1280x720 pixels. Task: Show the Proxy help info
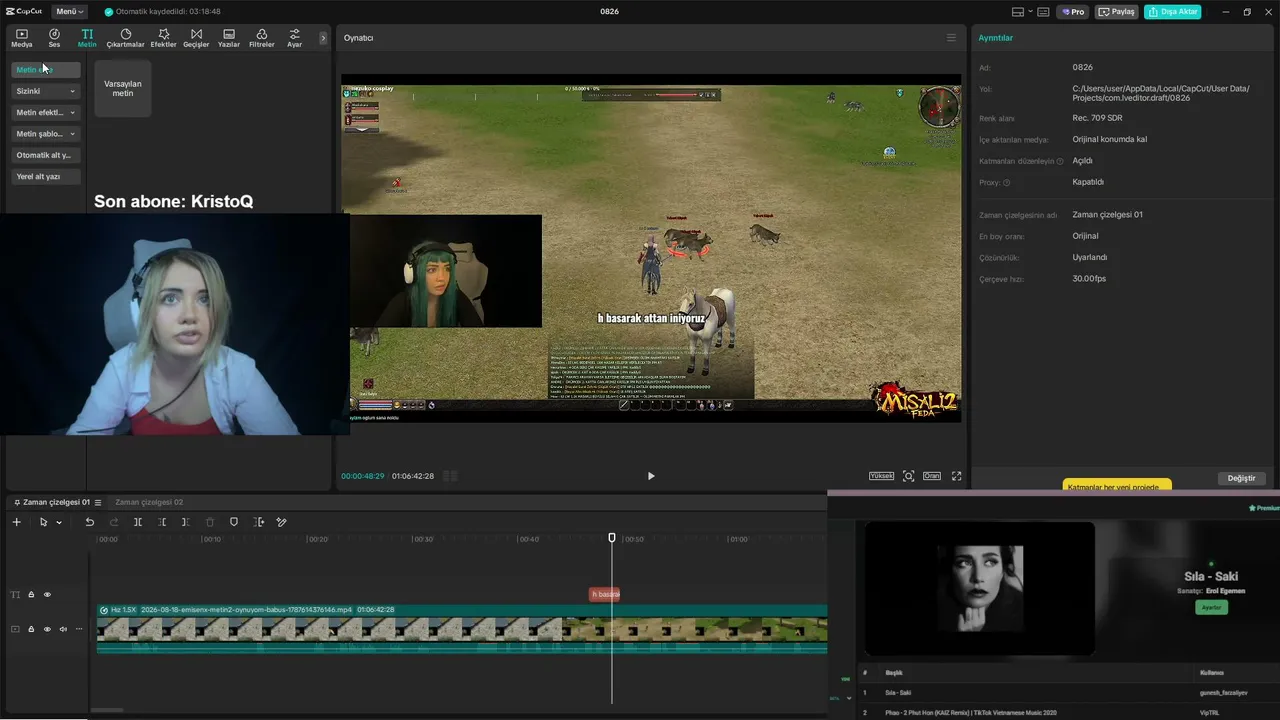[x=1006, y=183]
